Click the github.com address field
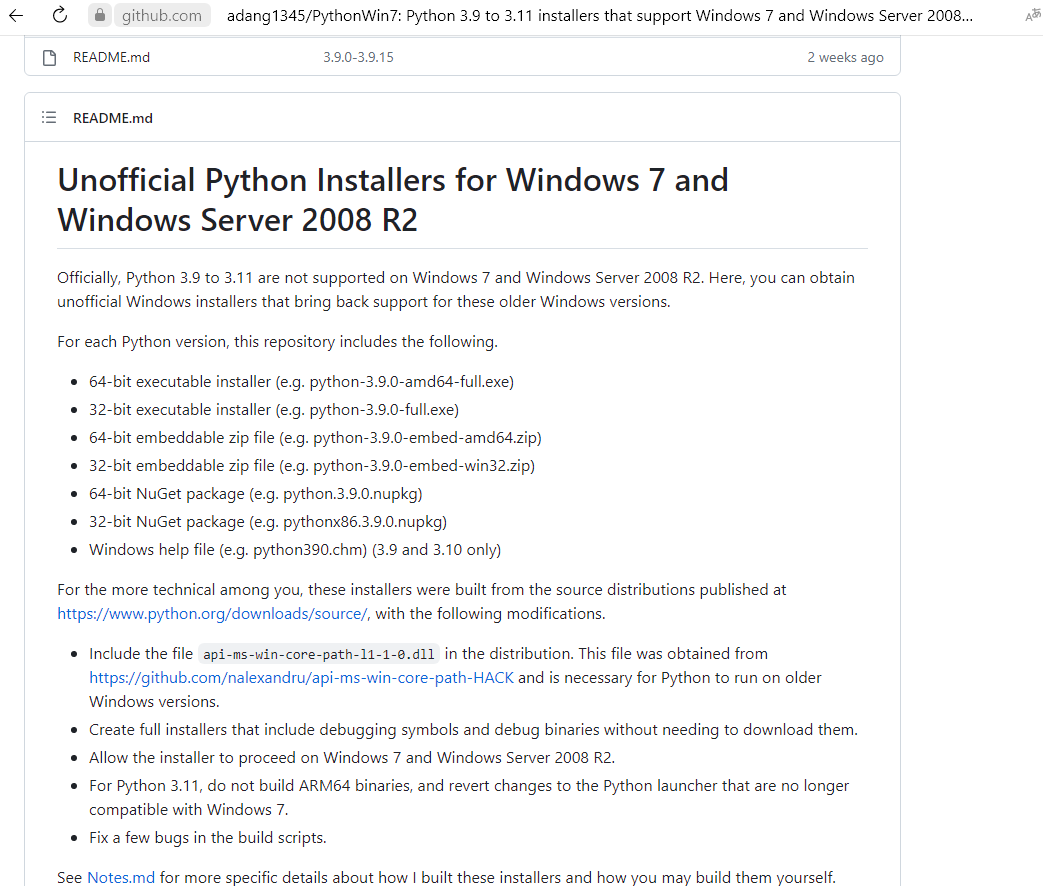This screenshot has height=886, width=1043. (x=161, y=15)
